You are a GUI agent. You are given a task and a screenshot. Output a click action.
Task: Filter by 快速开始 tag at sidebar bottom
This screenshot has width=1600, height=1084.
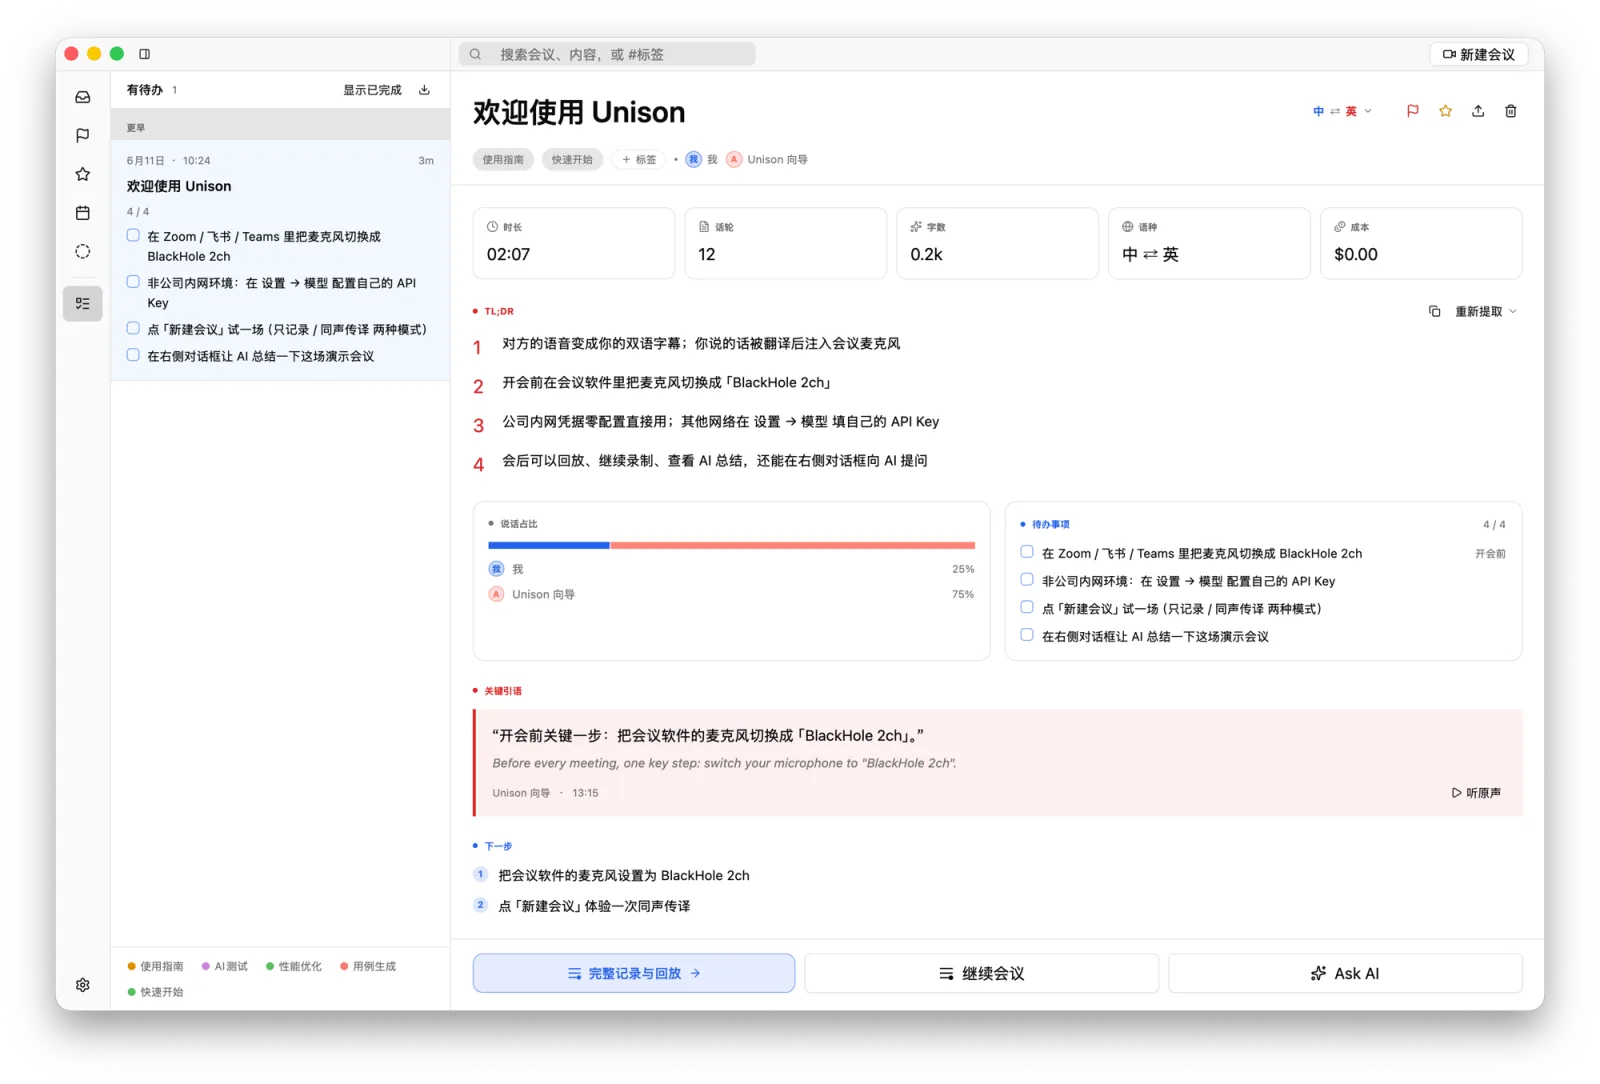pyautogui.click(x=156, y=992)
